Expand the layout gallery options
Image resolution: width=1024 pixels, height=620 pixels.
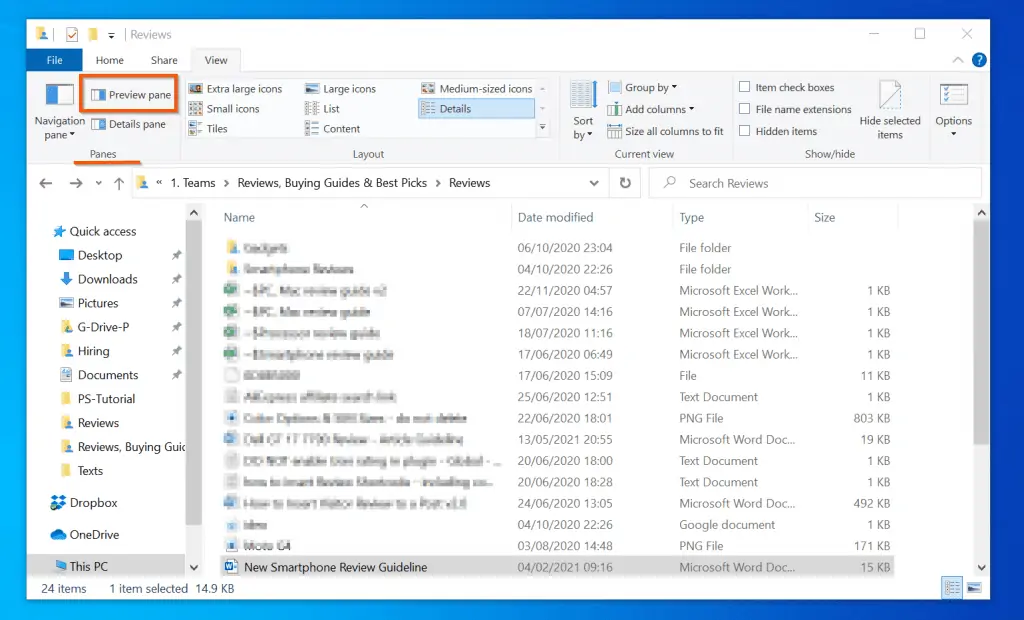pos(542,127)
